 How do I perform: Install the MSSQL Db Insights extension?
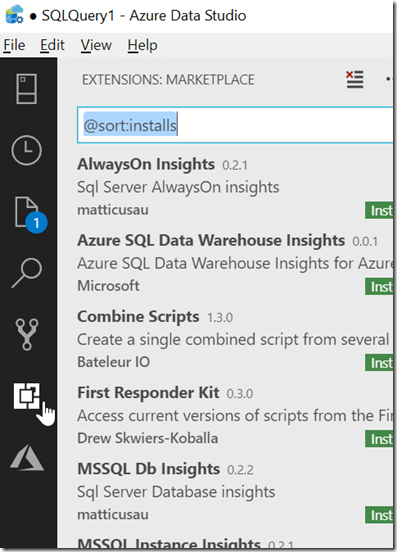379,515
